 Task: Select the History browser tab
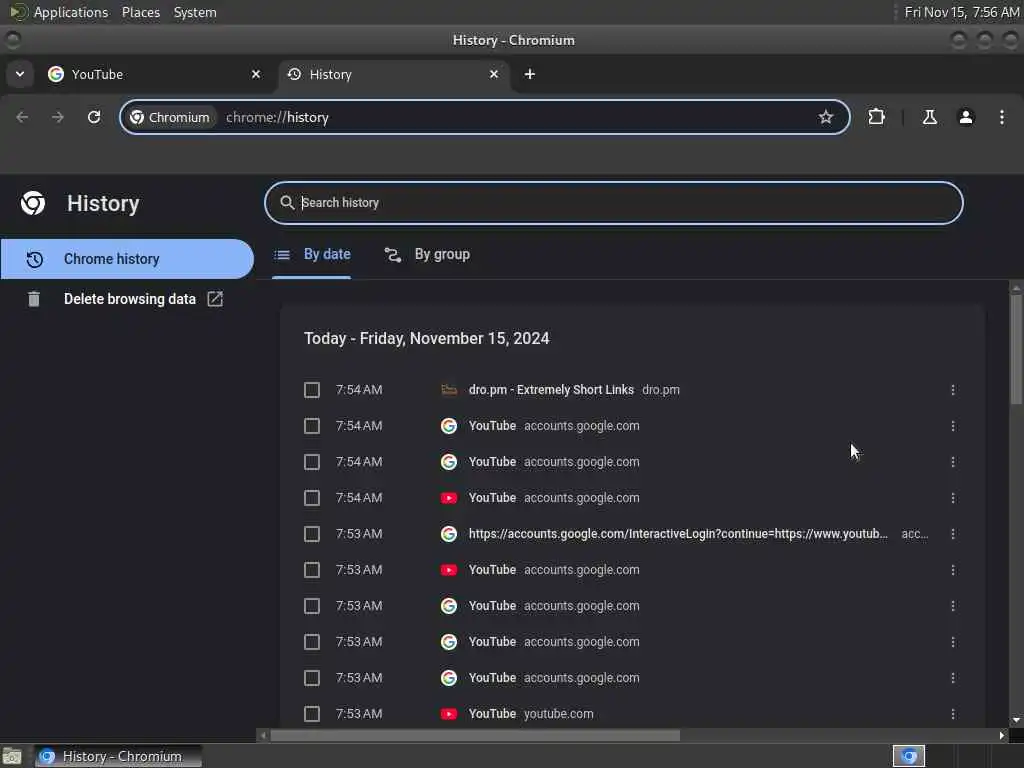pos(393,74)
